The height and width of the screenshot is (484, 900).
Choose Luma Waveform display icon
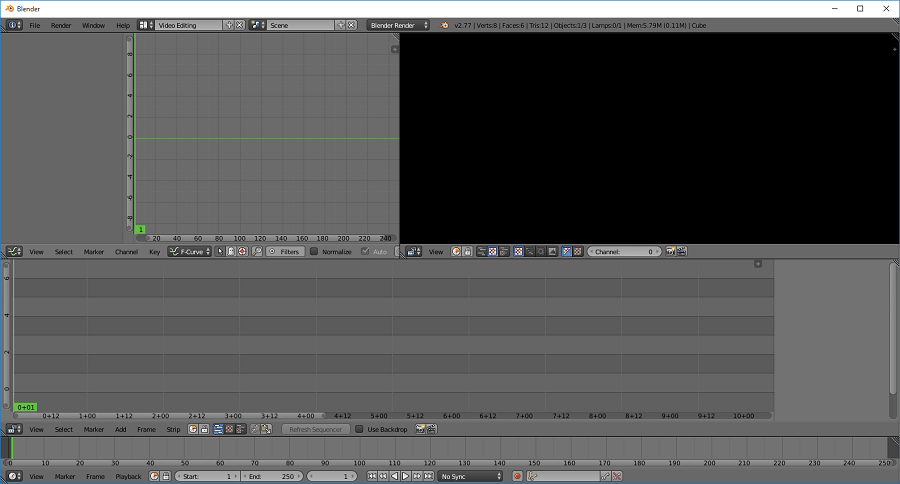529,251
